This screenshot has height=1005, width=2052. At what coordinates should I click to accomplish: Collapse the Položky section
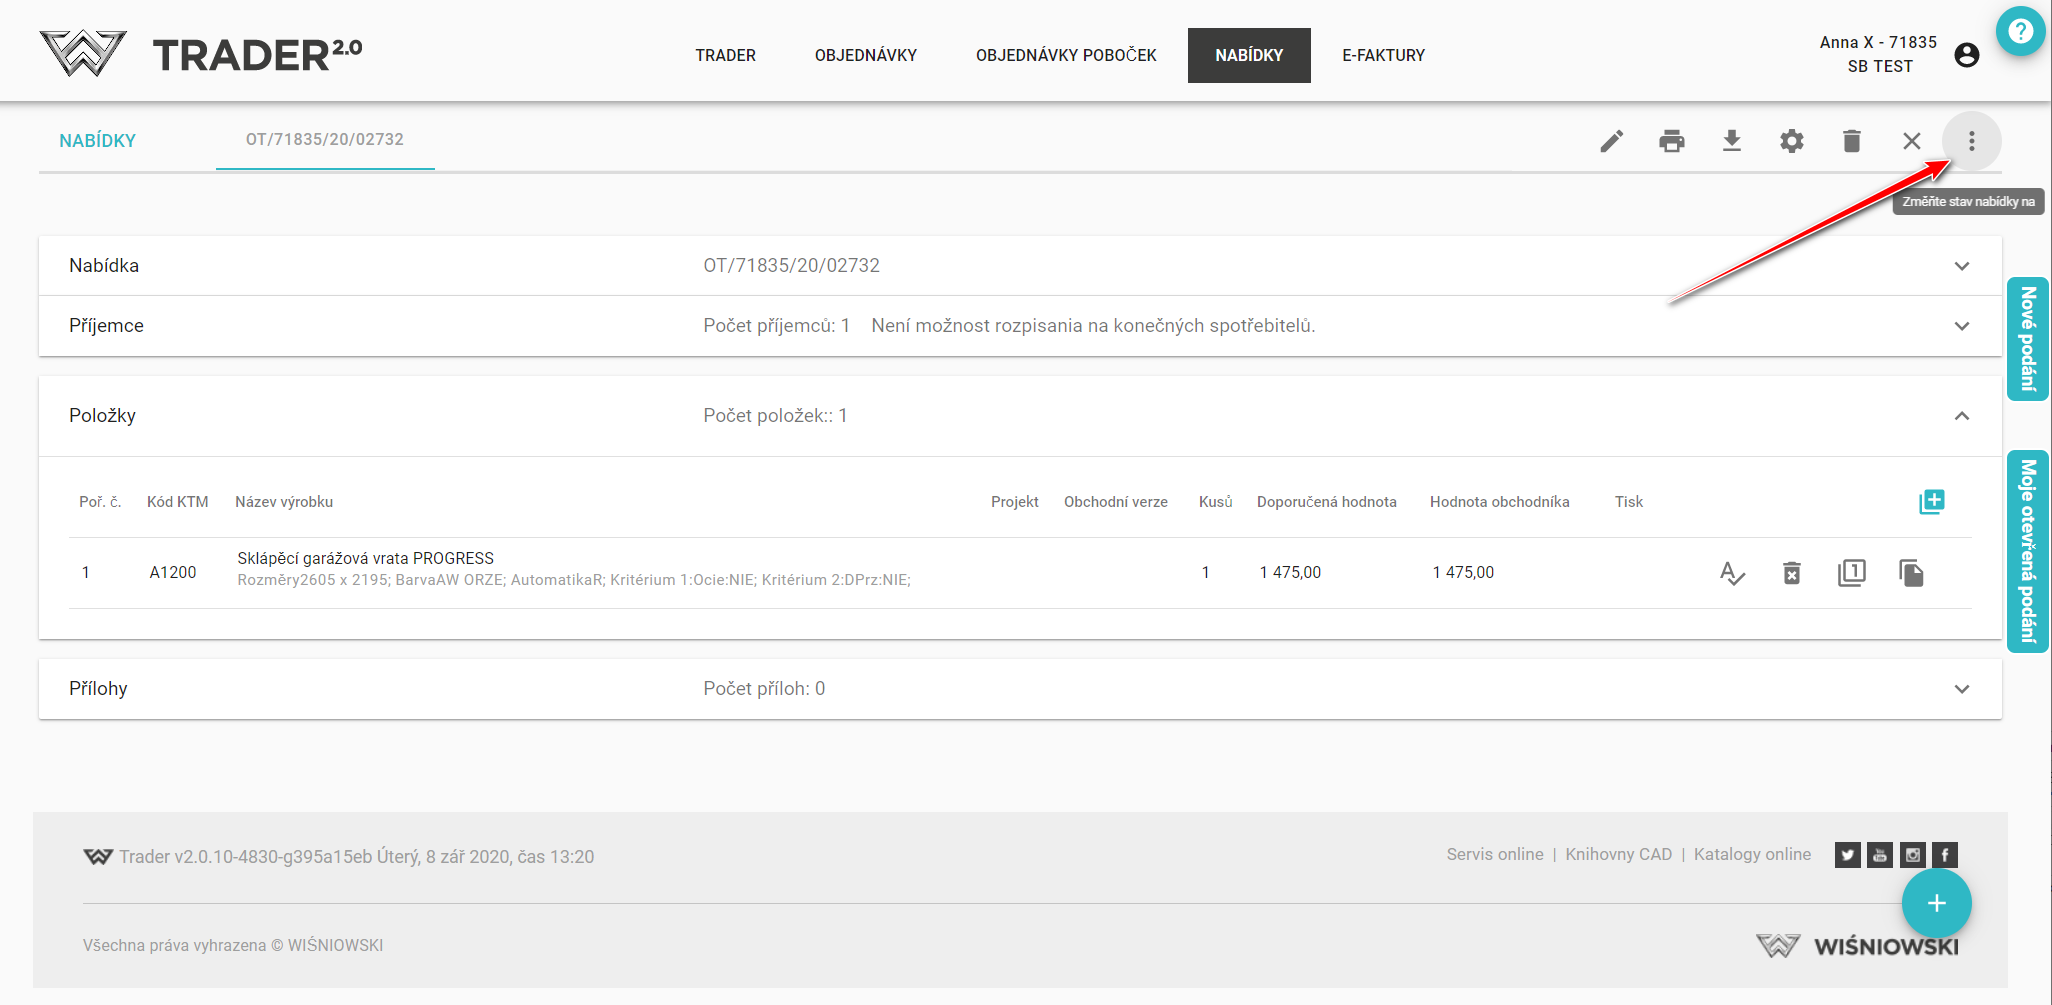(x=1961, y=416)
